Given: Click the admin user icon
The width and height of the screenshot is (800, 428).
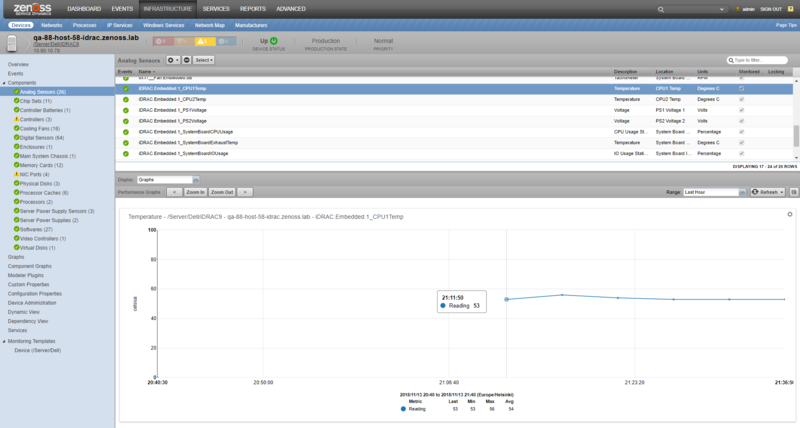Looking at the screenshot, I should coord(738,9).
